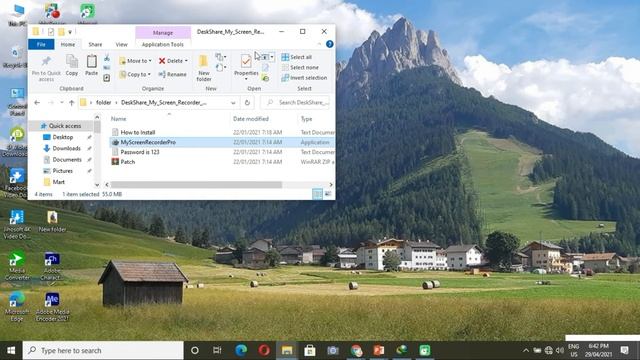Open the Application Tools tab
The width and height of the screenshot is (640, 360).
pyautogui.click(x=163, y=44)
